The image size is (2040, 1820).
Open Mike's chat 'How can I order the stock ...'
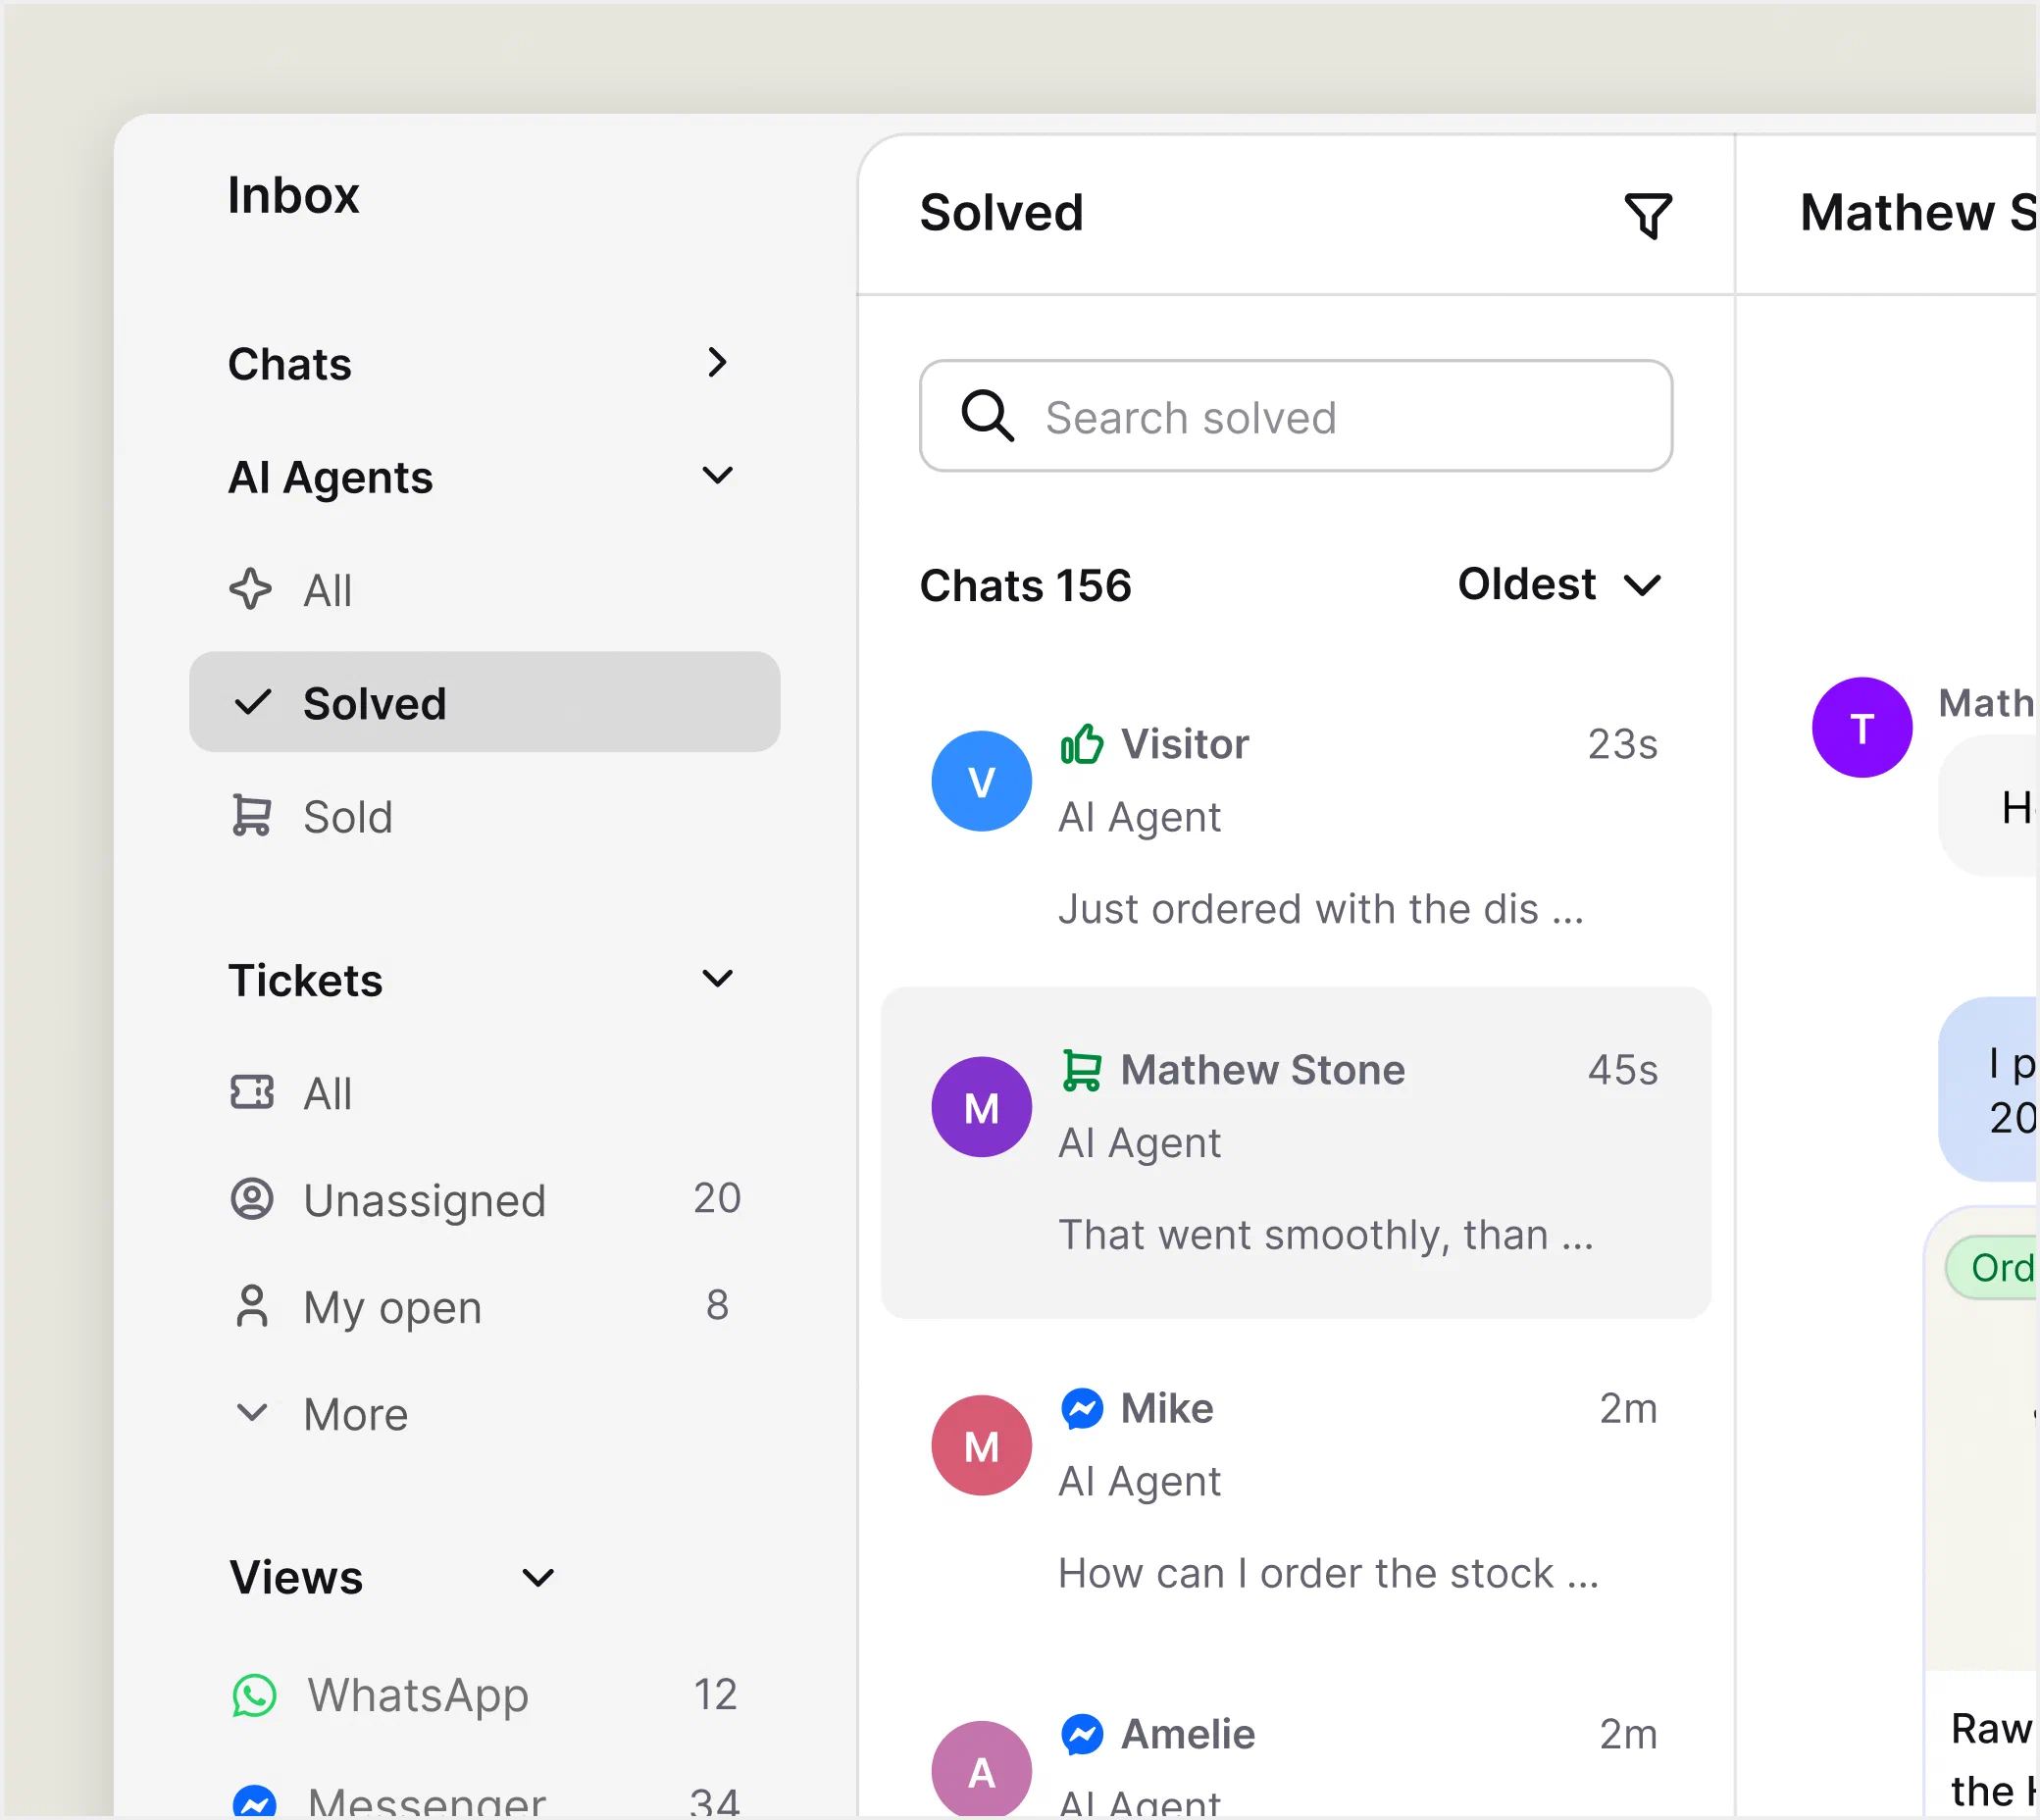[1296, 1490]
